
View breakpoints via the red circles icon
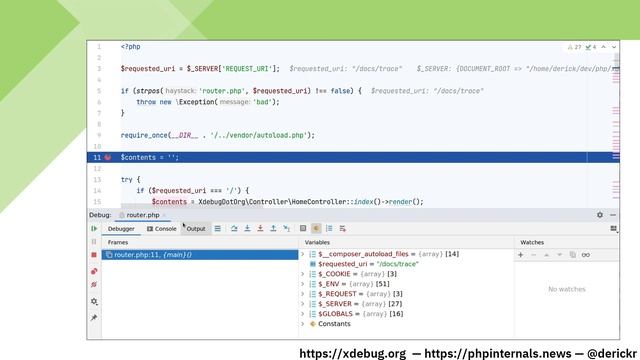click(x=94, y=271)
